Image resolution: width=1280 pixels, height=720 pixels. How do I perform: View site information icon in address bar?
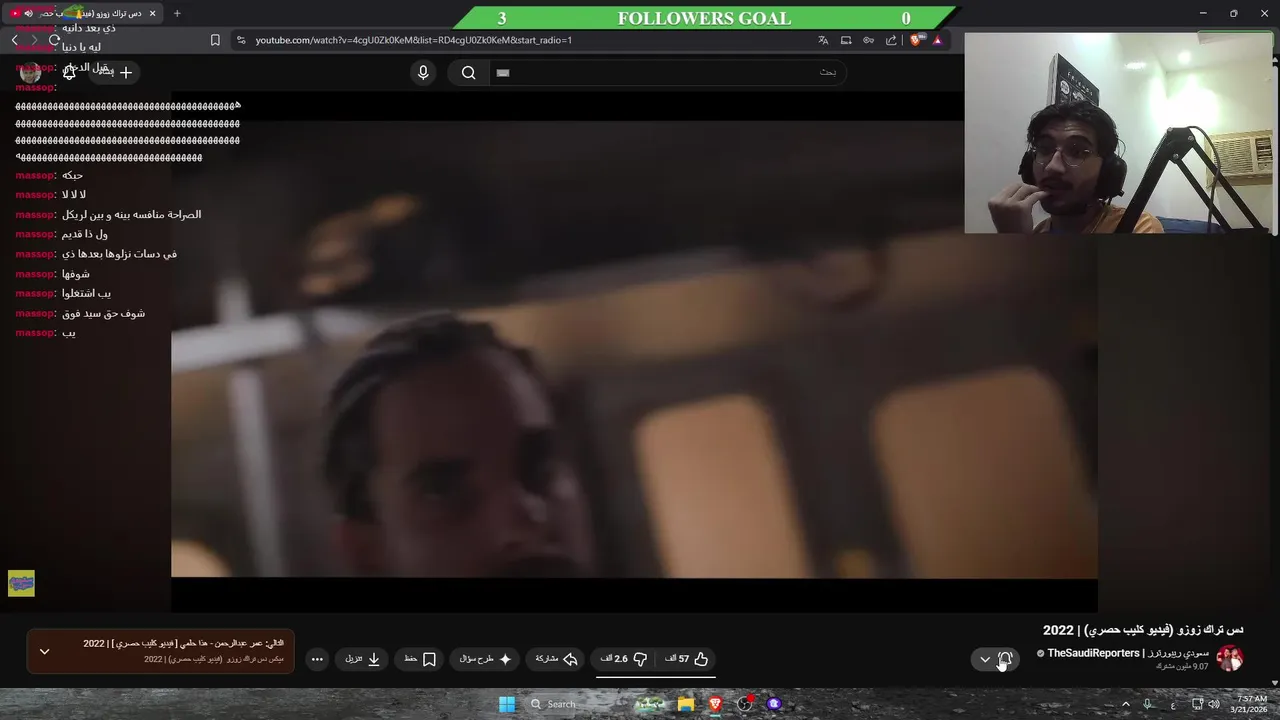tap(240, 40)
